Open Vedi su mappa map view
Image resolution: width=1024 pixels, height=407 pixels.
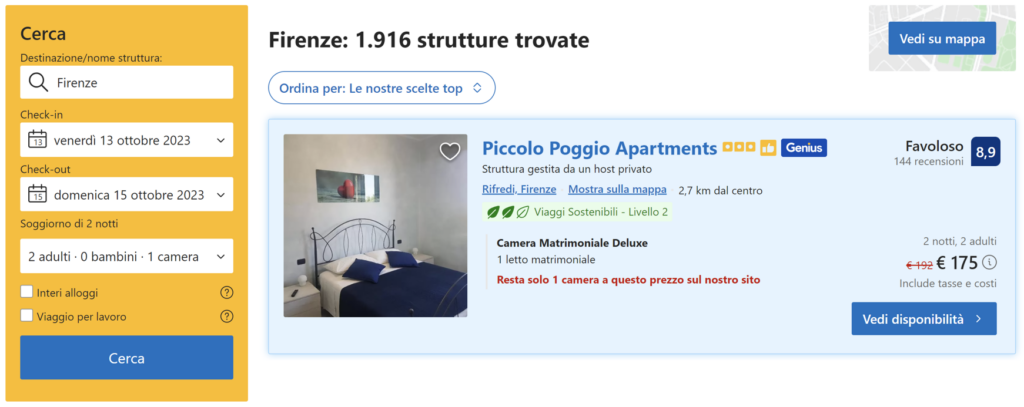[941, 38]
